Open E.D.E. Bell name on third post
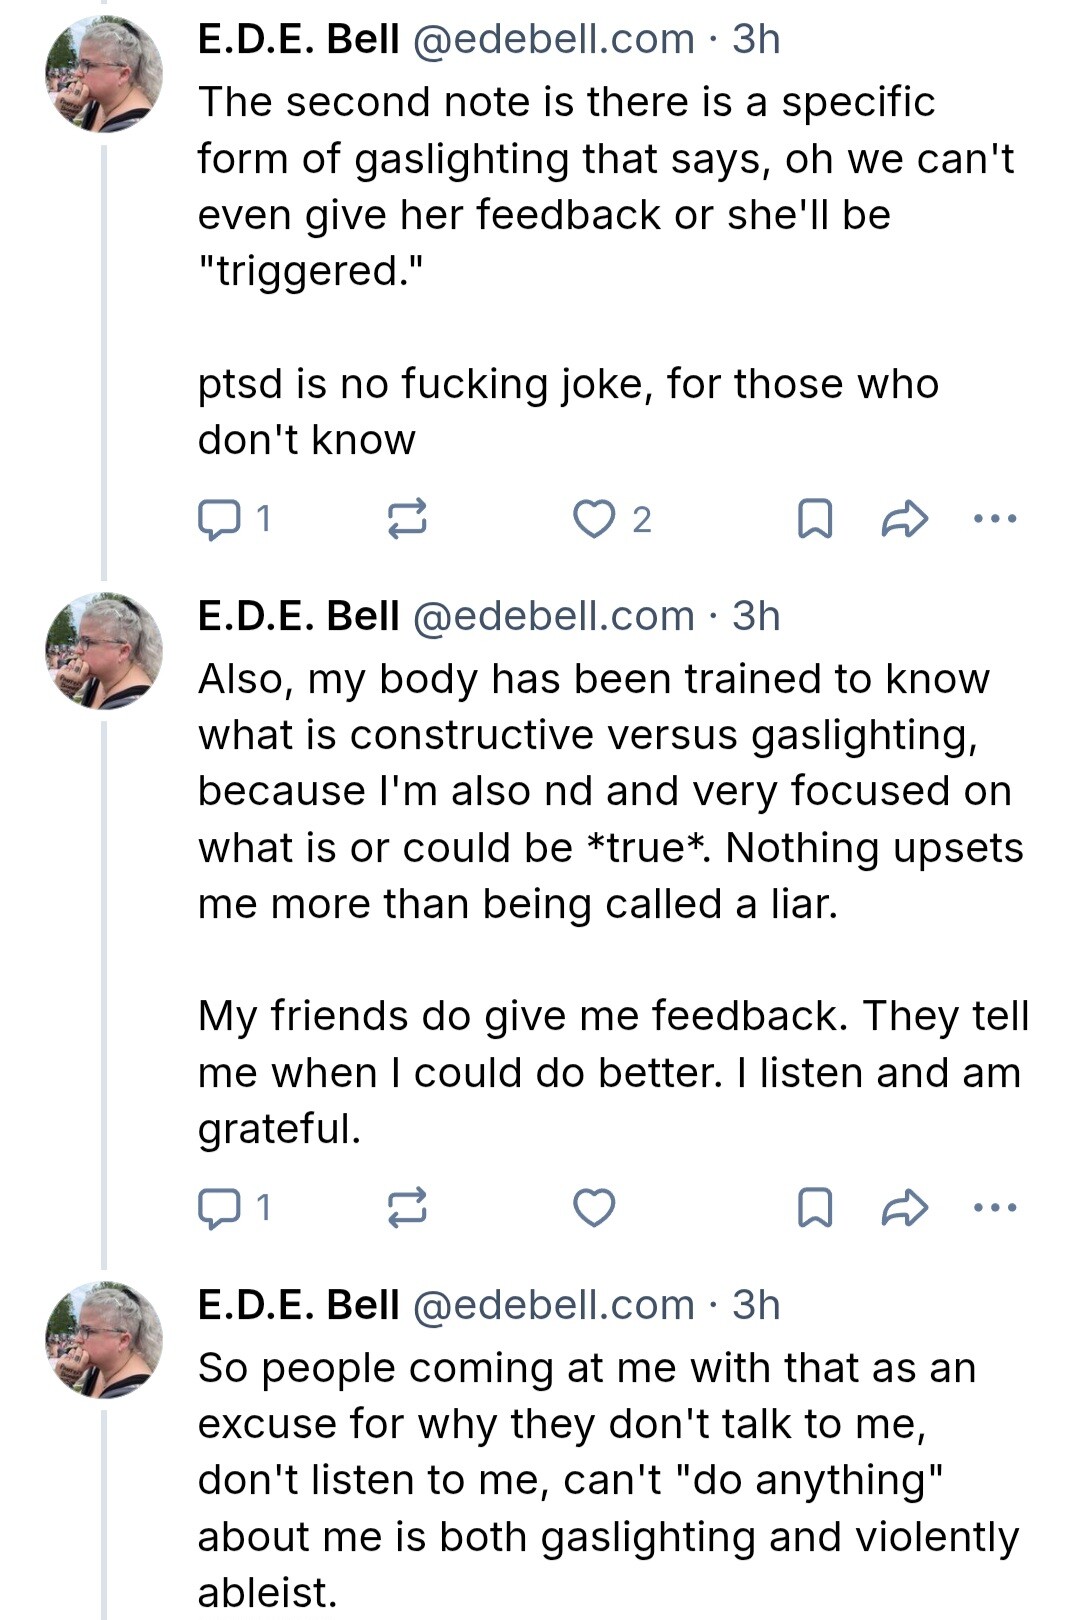 point(298,1305)
